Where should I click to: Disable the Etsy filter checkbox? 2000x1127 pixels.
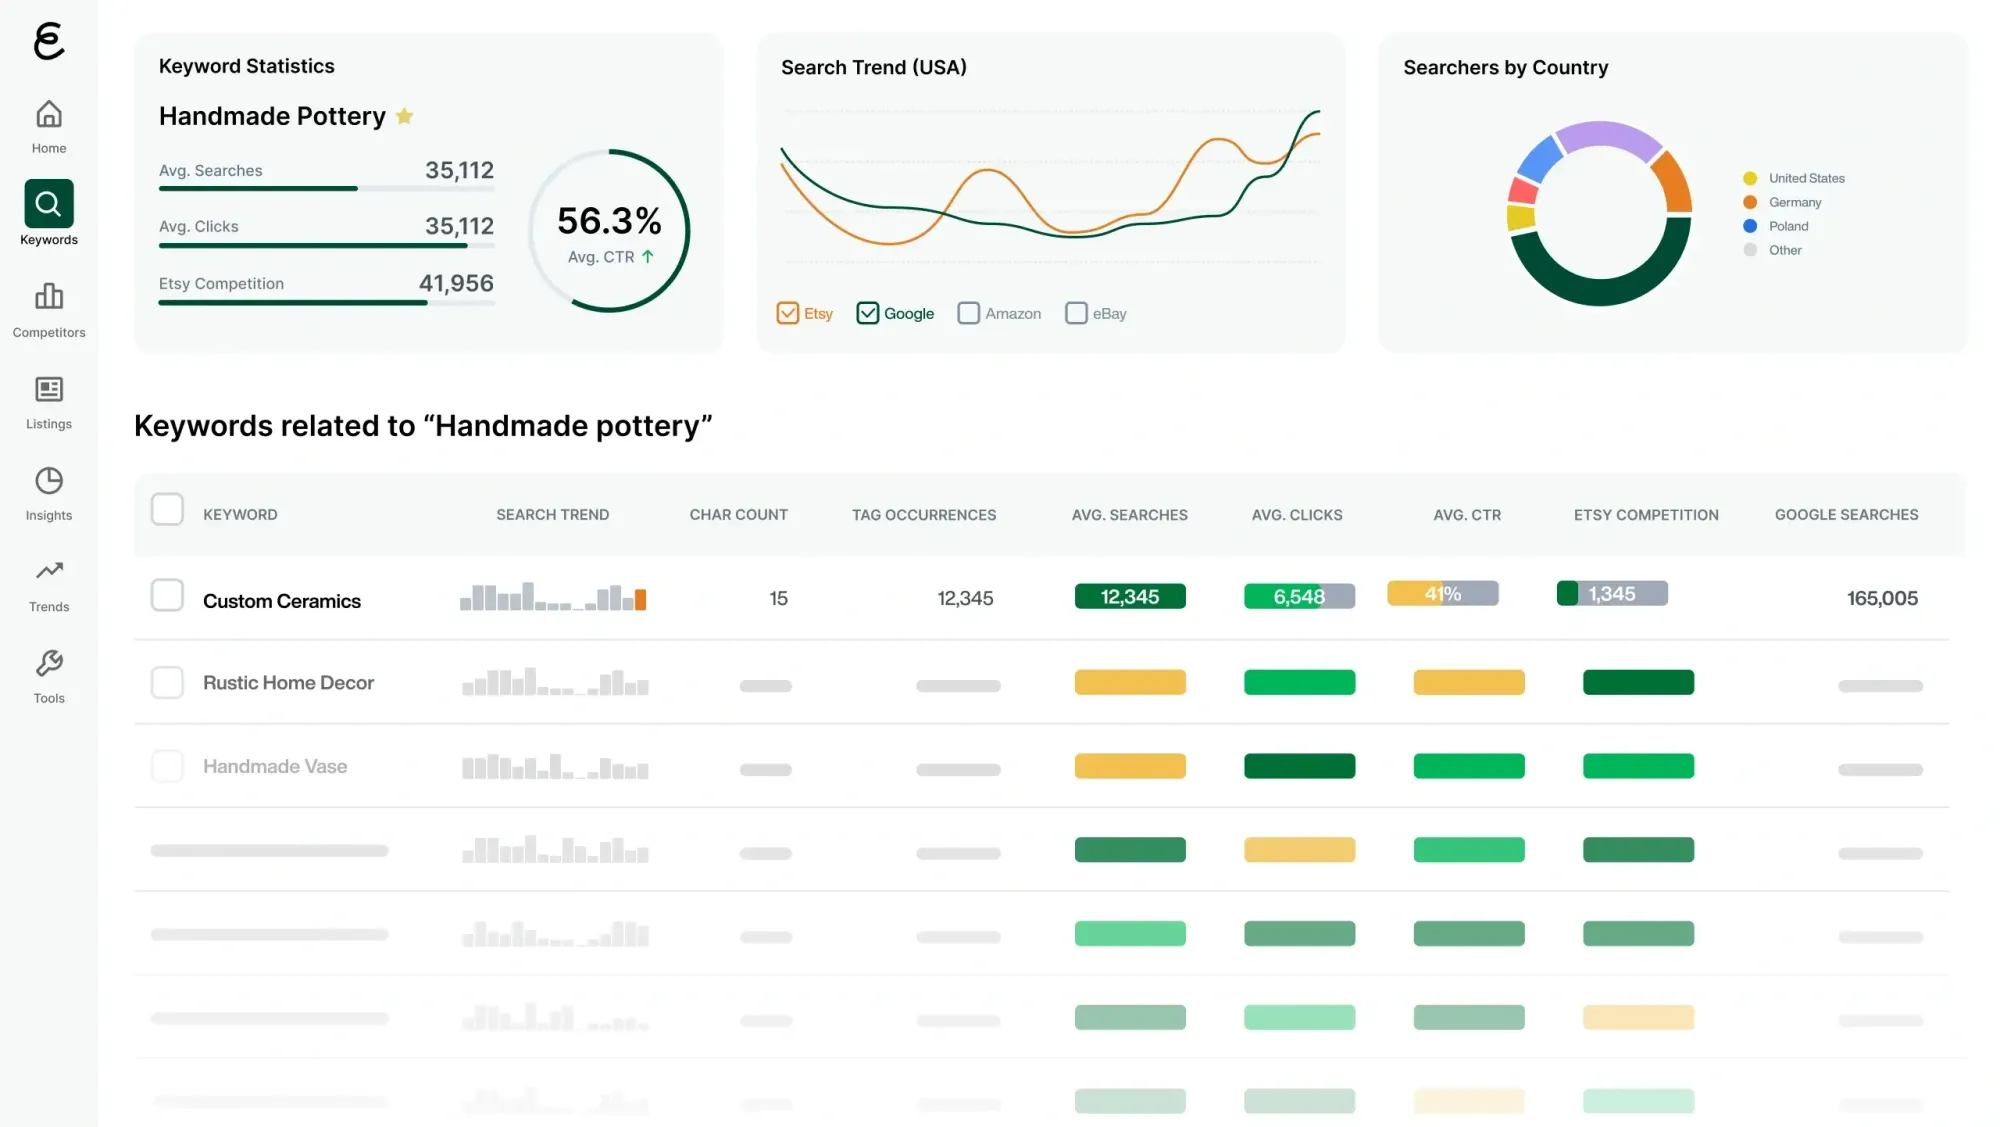(787, 313)
